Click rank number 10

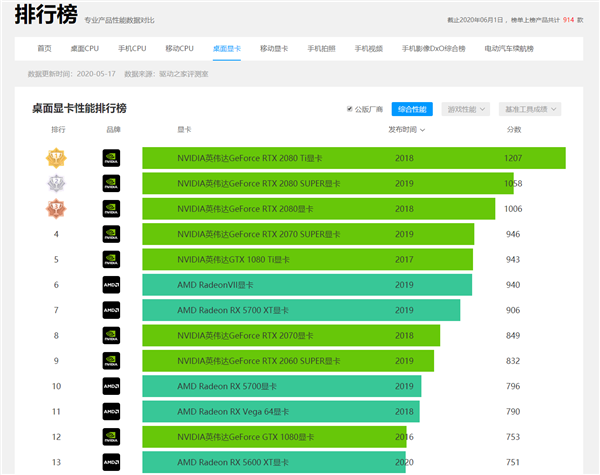[x=56, y=386]
